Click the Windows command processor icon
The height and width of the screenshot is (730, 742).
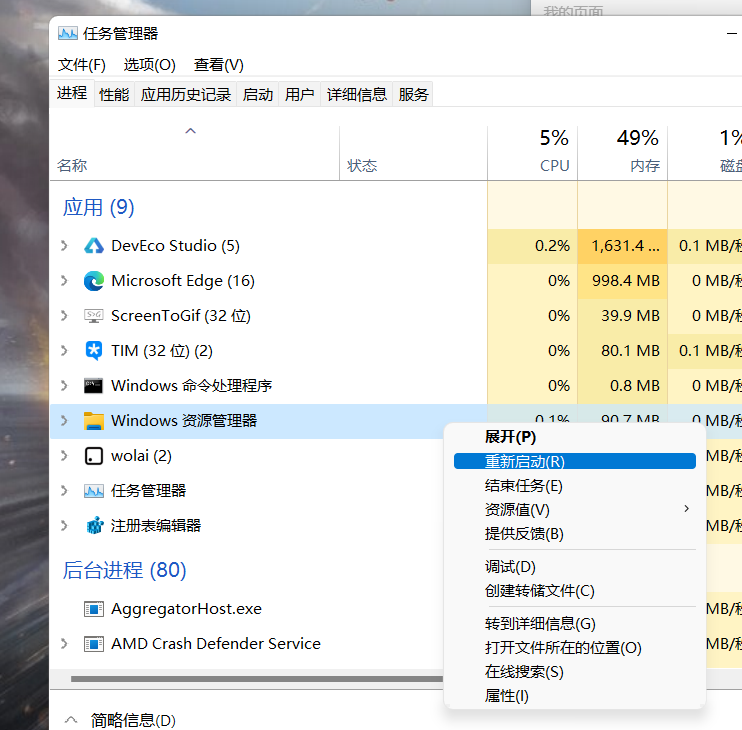point(94,386)
